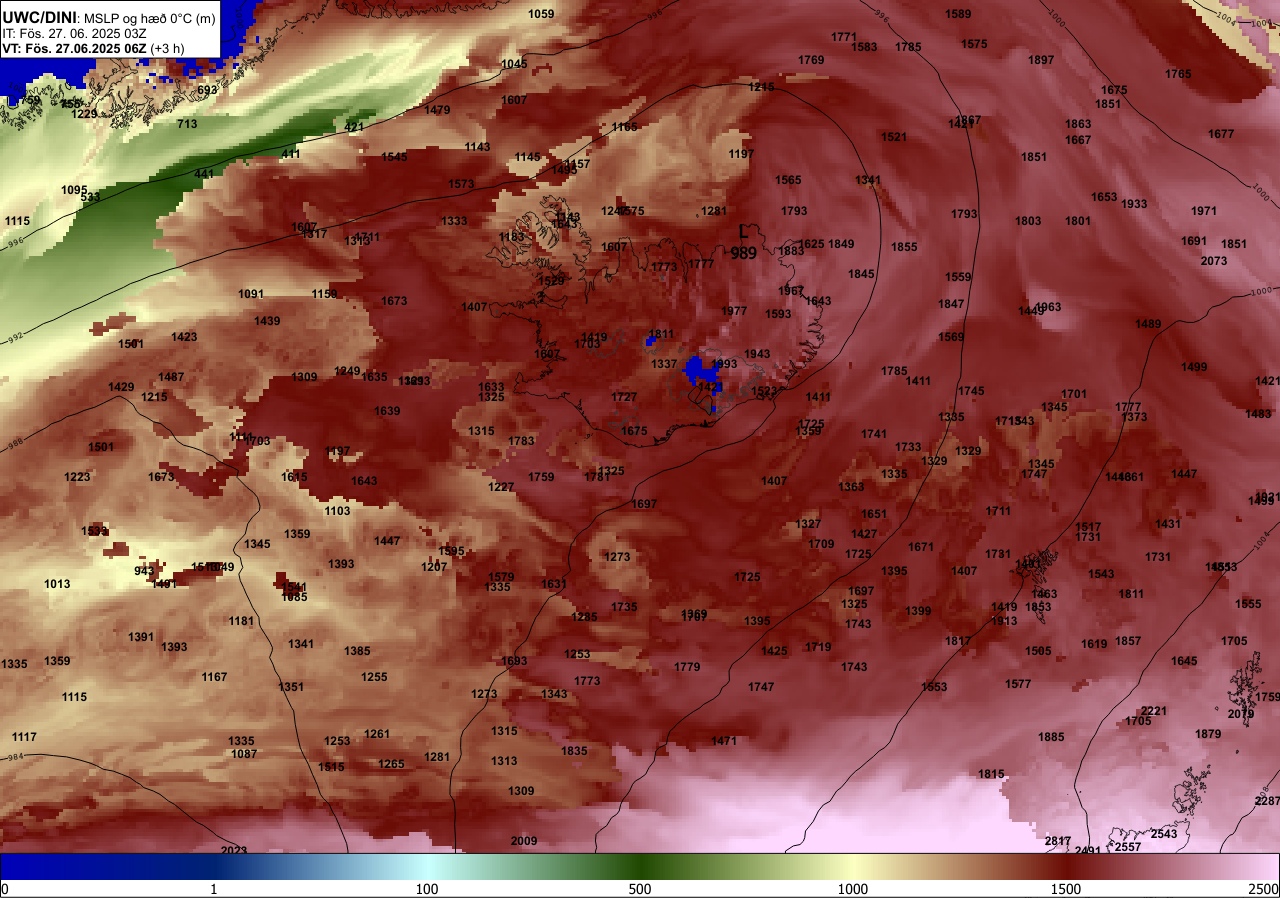This screenshot has height=898, width=1280.
Task: Click the height value 2221
Action: point(1154,711)
